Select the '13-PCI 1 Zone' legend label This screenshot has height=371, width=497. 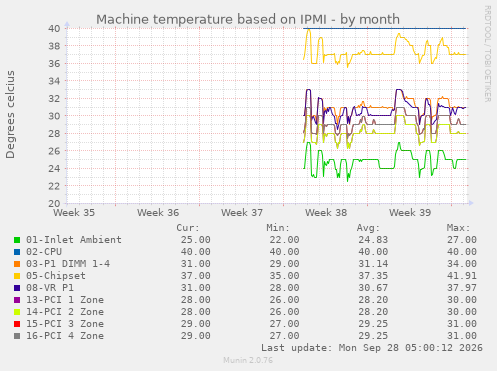pyautogui.click(x=65, y=300)
